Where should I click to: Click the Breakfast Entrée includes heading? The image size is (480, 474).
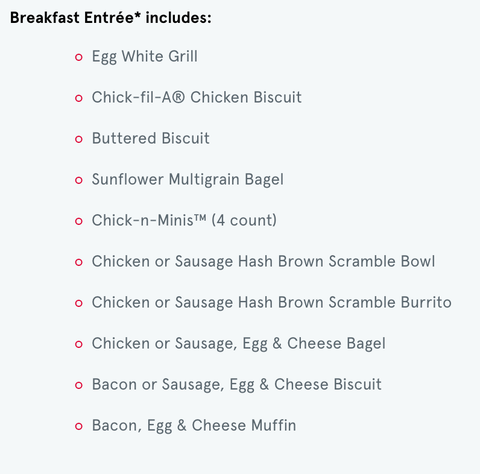point(111,18)
